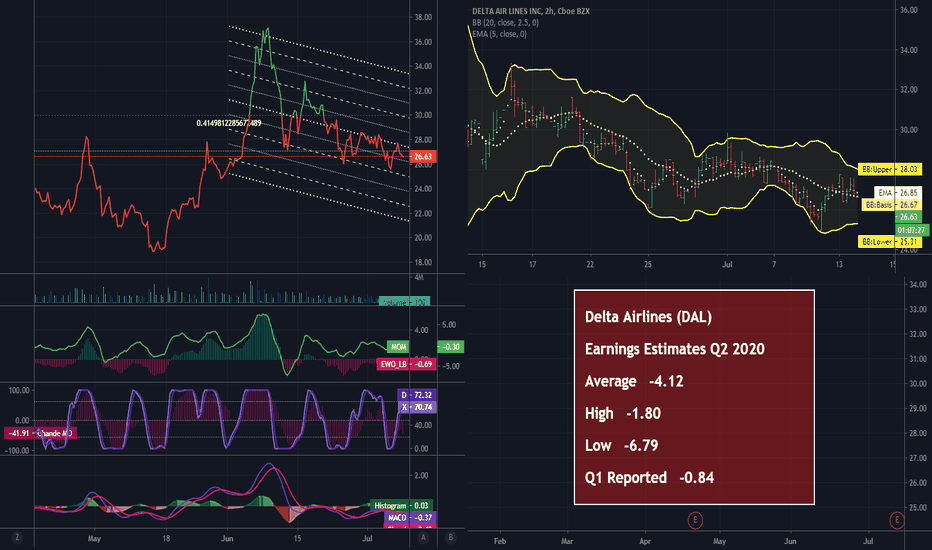Click the green 26.63 current price label

[x=909, y=217]
